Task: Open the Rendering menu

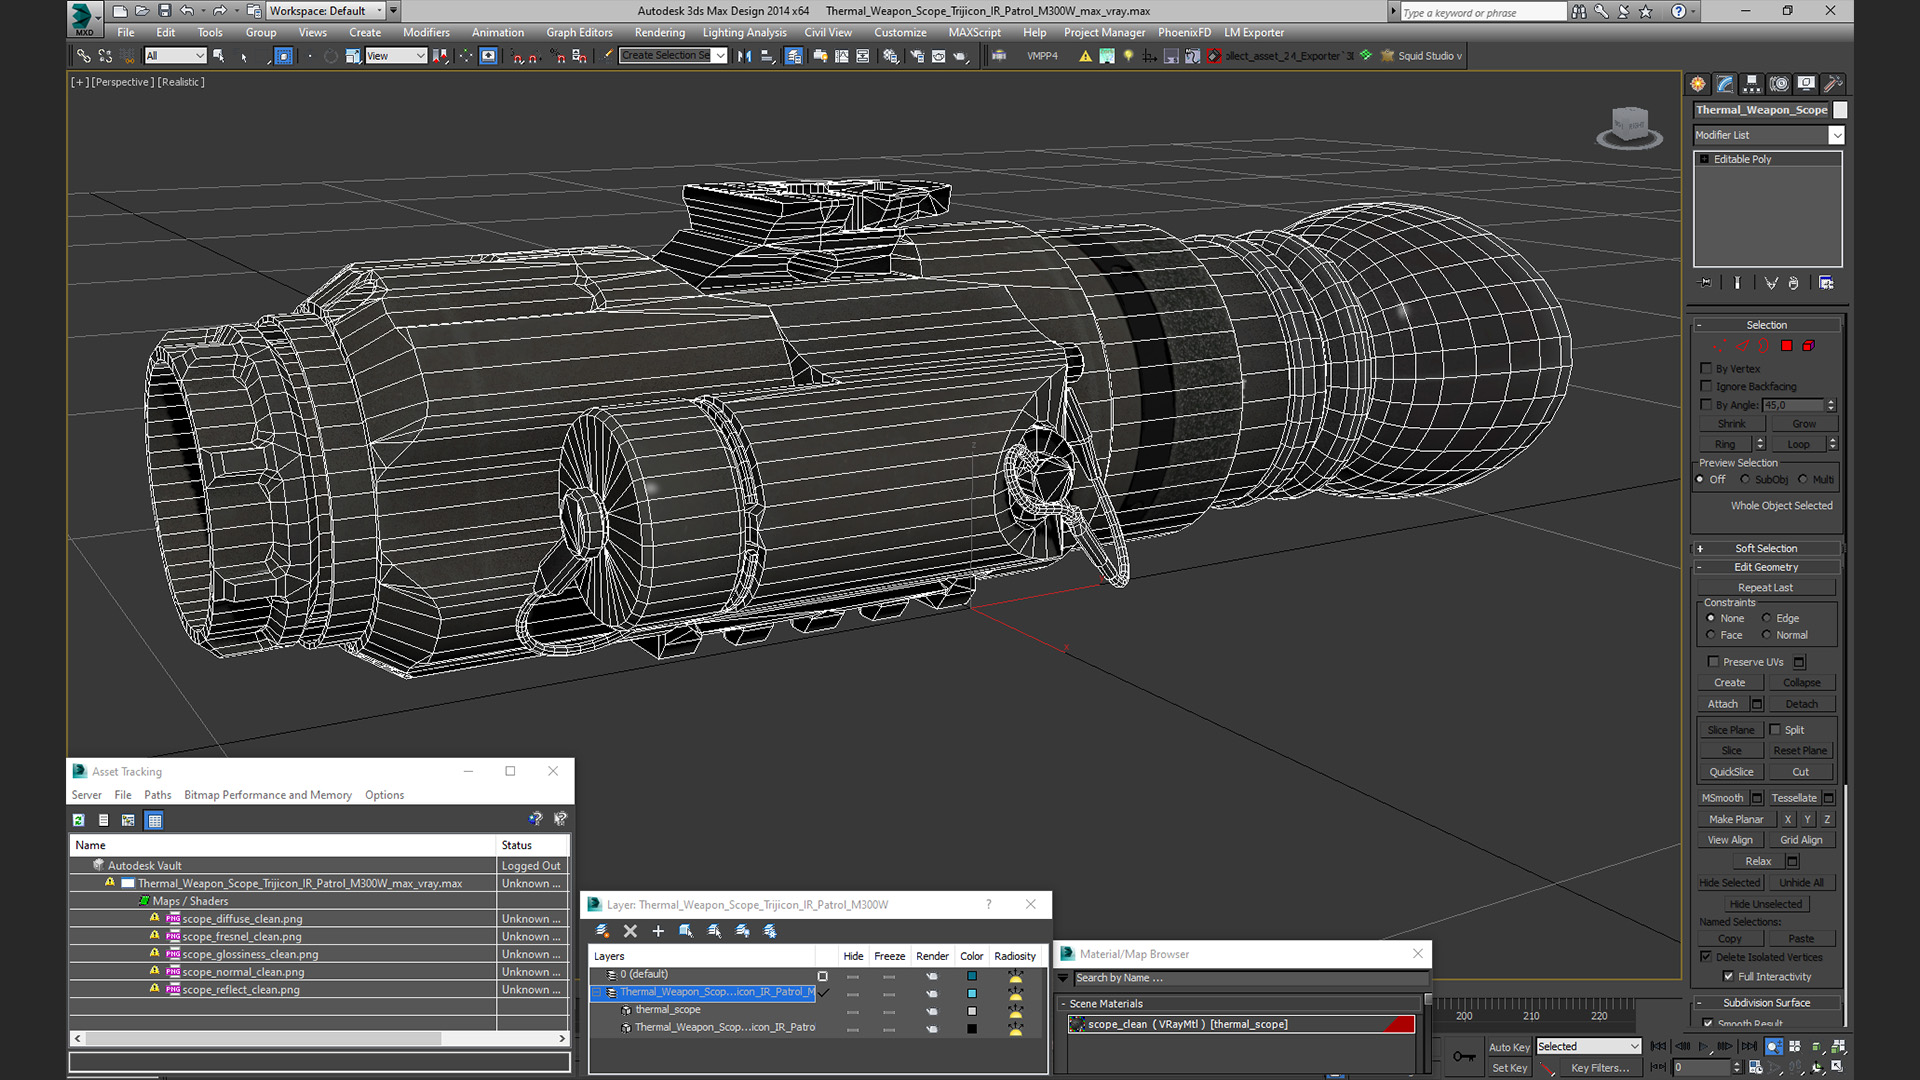Action: 659,32
